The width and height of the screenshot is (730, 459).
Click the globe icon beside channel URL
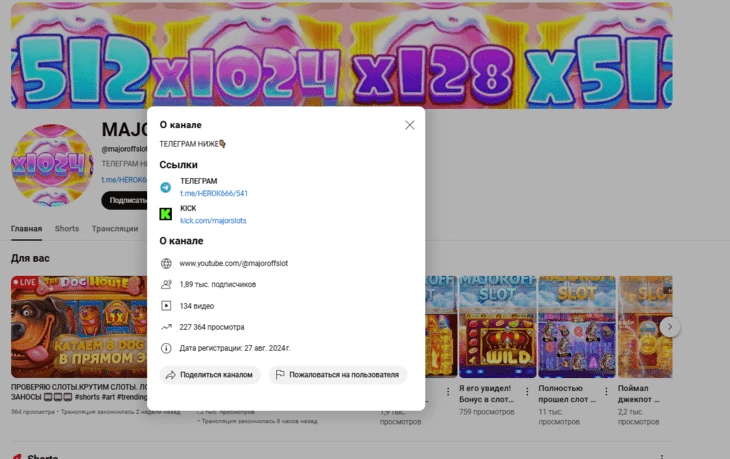(x=166, y=263)
